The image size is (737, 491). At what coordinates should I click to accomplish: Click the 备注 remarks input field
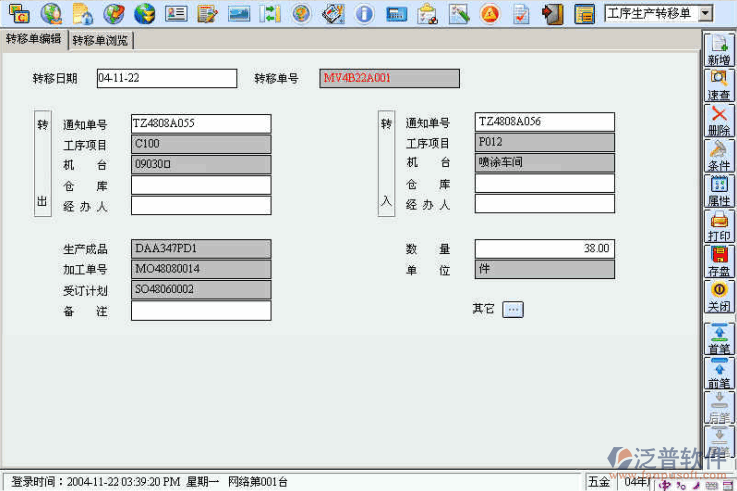click(200, 311)
